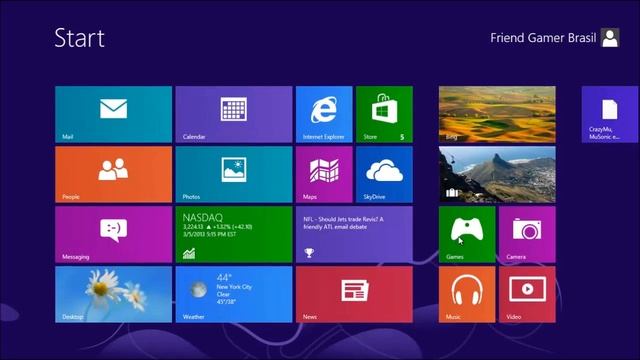Open the Calendar tile
This screenshot has width=640, height=360.
point(234,114)
